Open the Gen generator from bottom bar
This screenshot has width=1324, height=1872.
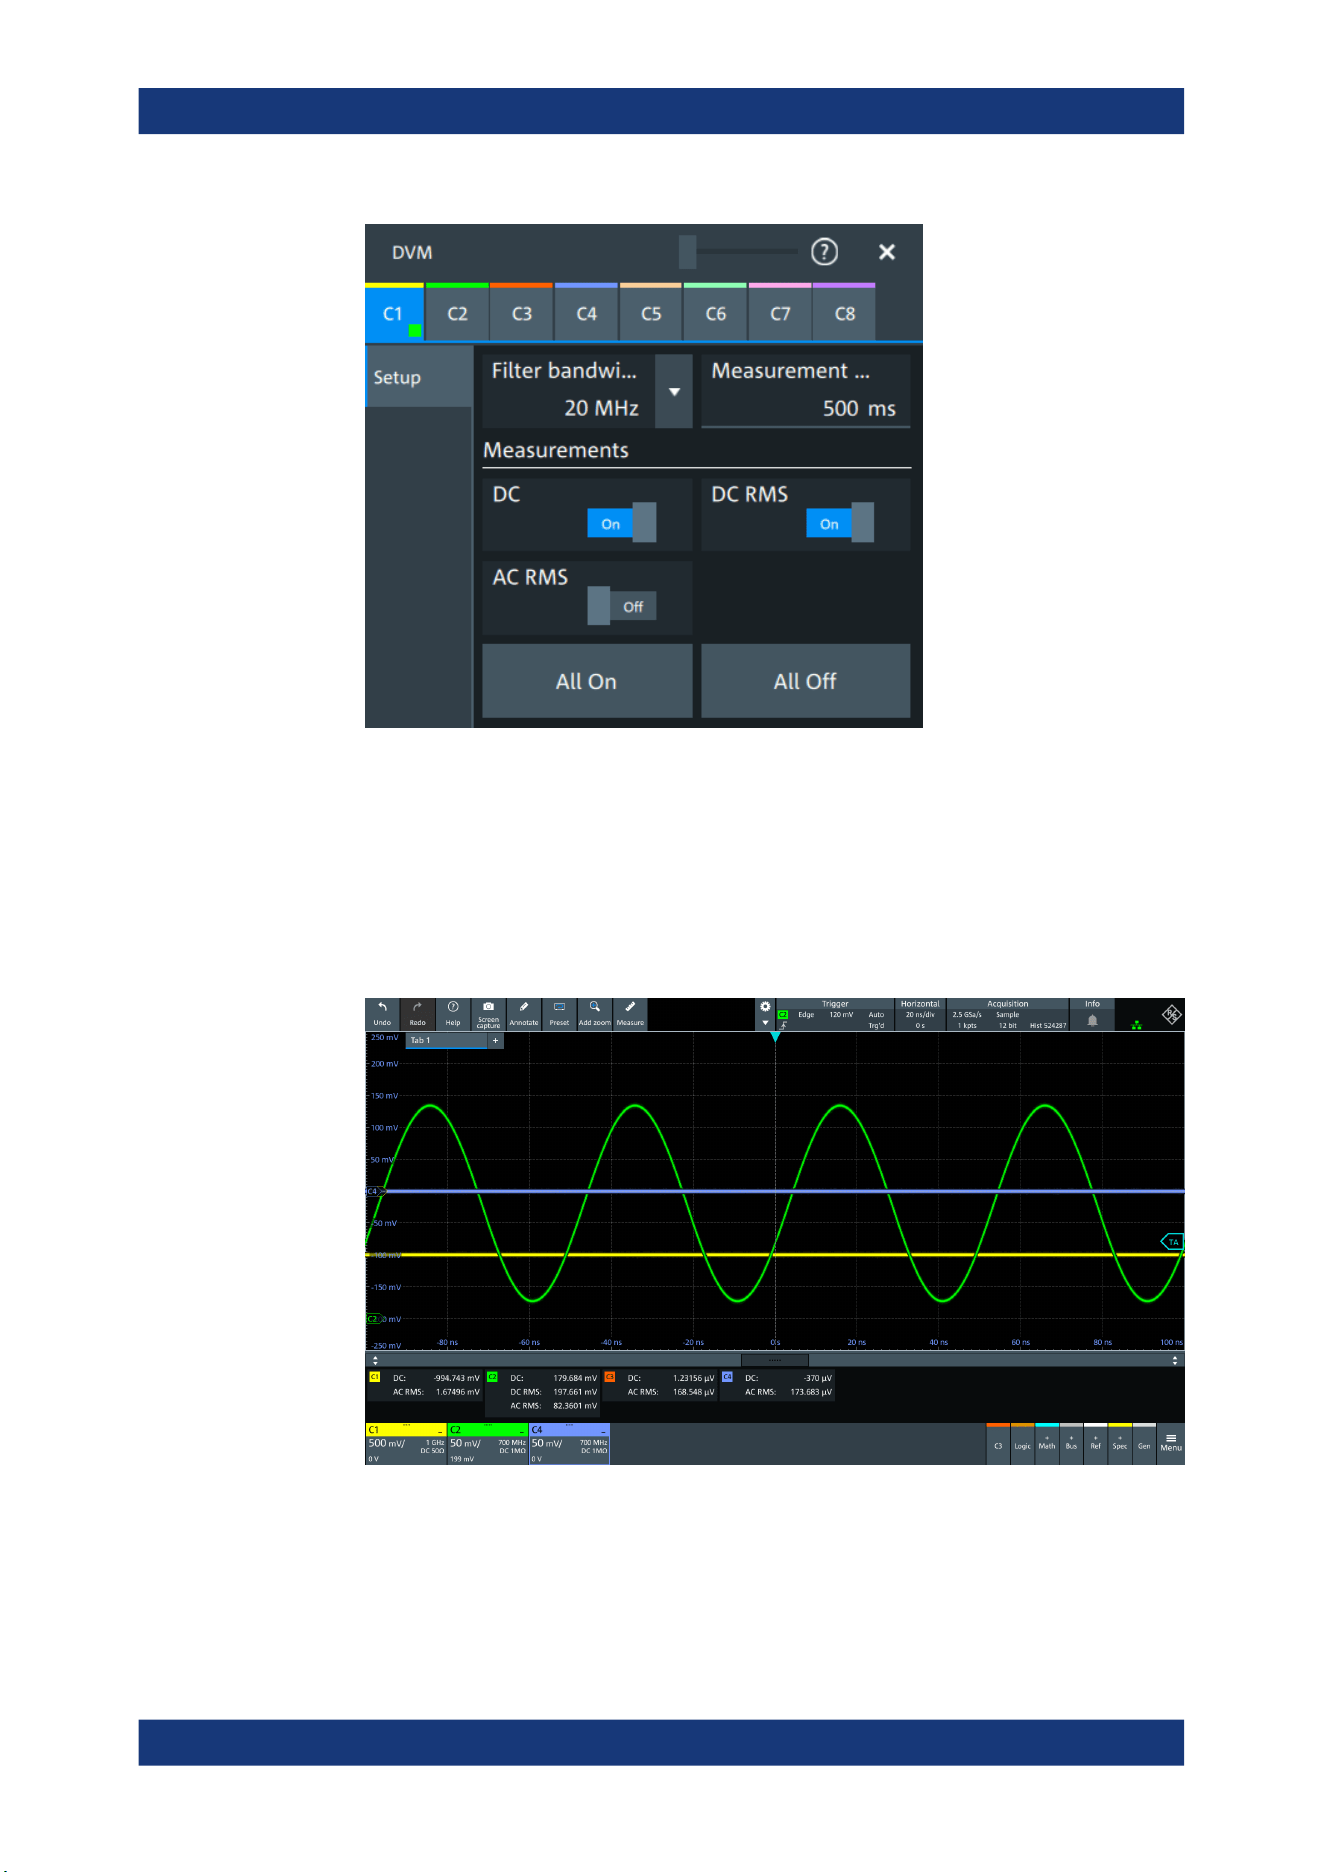[1144, 1444]
